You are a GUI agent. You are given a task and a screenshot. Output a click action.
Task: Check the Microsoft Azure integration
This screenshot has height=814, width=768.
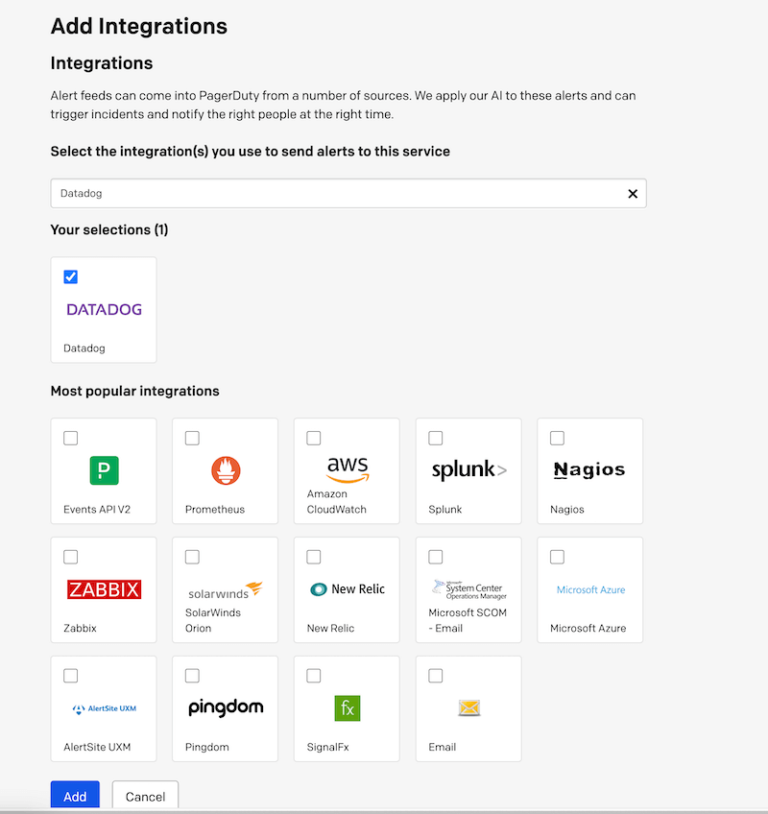[557, 556]
